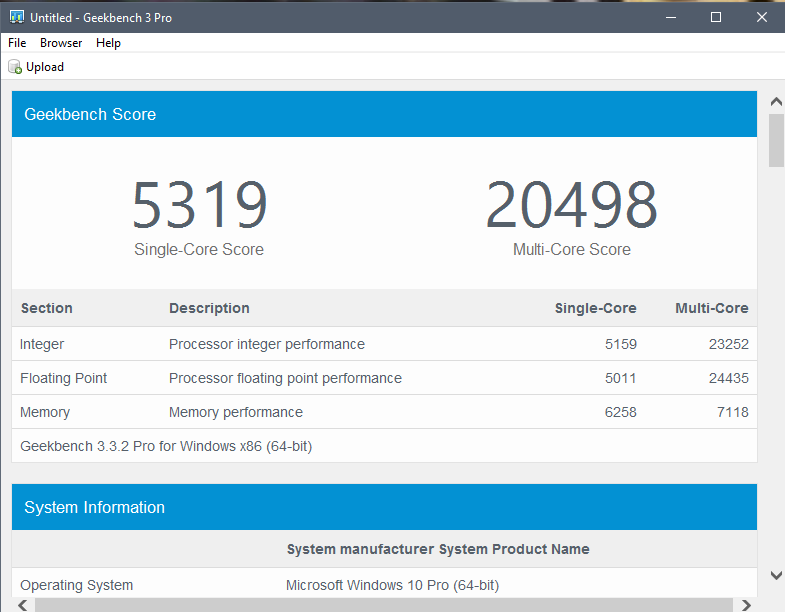This screenshot has height=612, width=785.
Task: Click Floating Point single-core value 5011
Action: tap(620, 378)
